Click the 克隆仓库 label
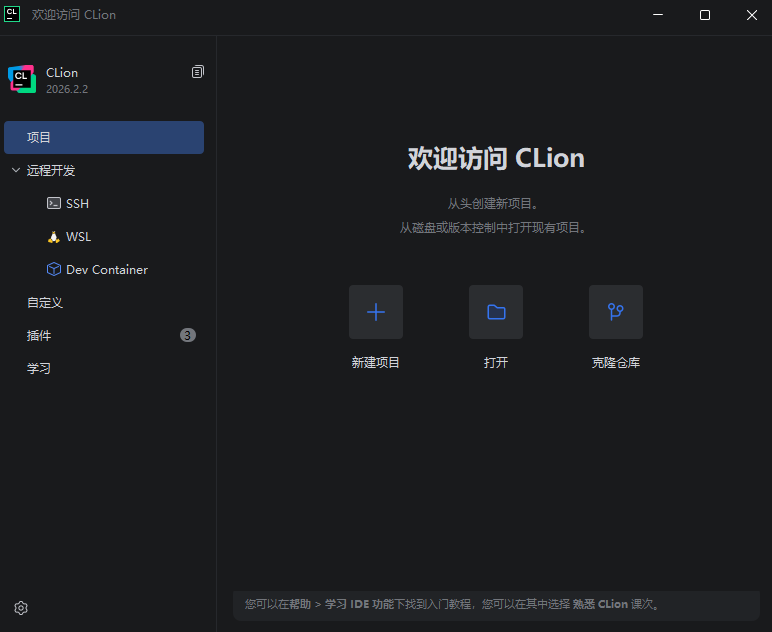772x632 pixels. pos(615,363)
